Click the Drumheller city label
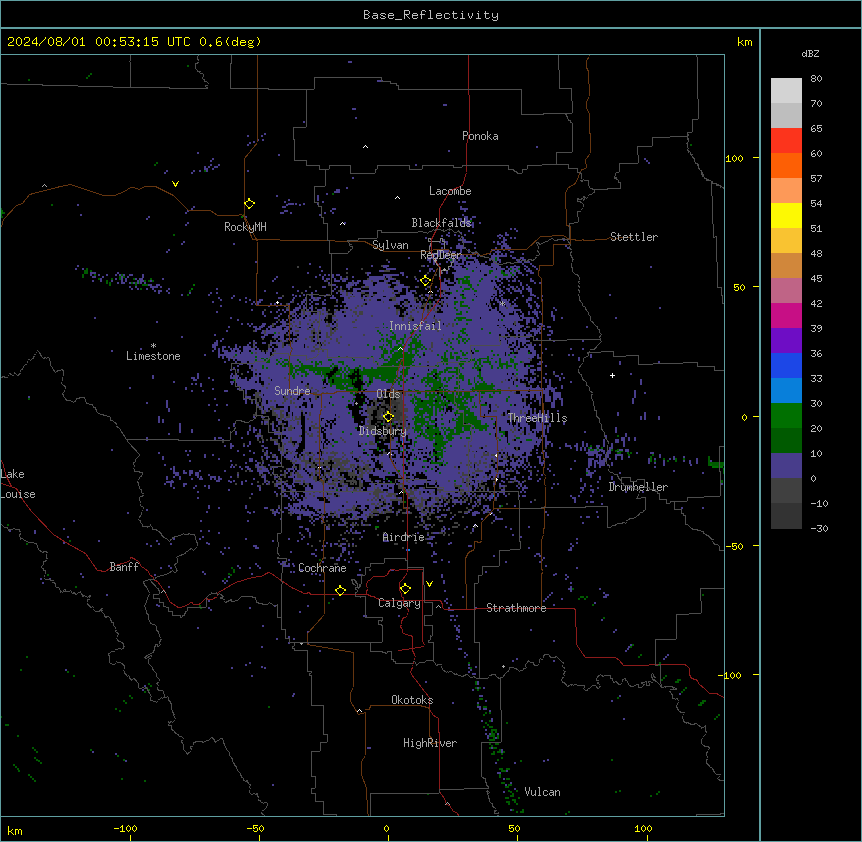The height and width of the screenshot is (842, 862). (x=638, y=487)
